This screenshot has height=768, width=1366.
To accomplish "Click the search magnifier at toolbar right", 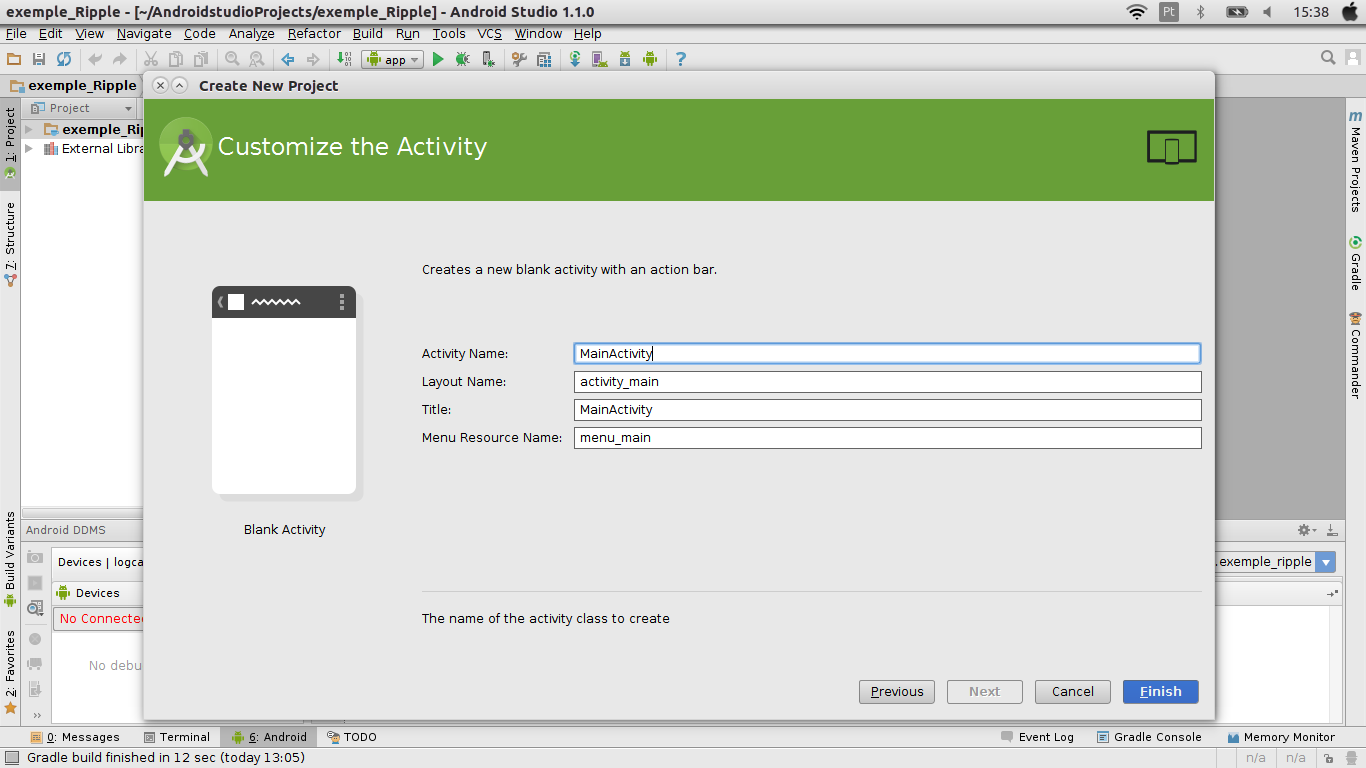I will 1328,58.
